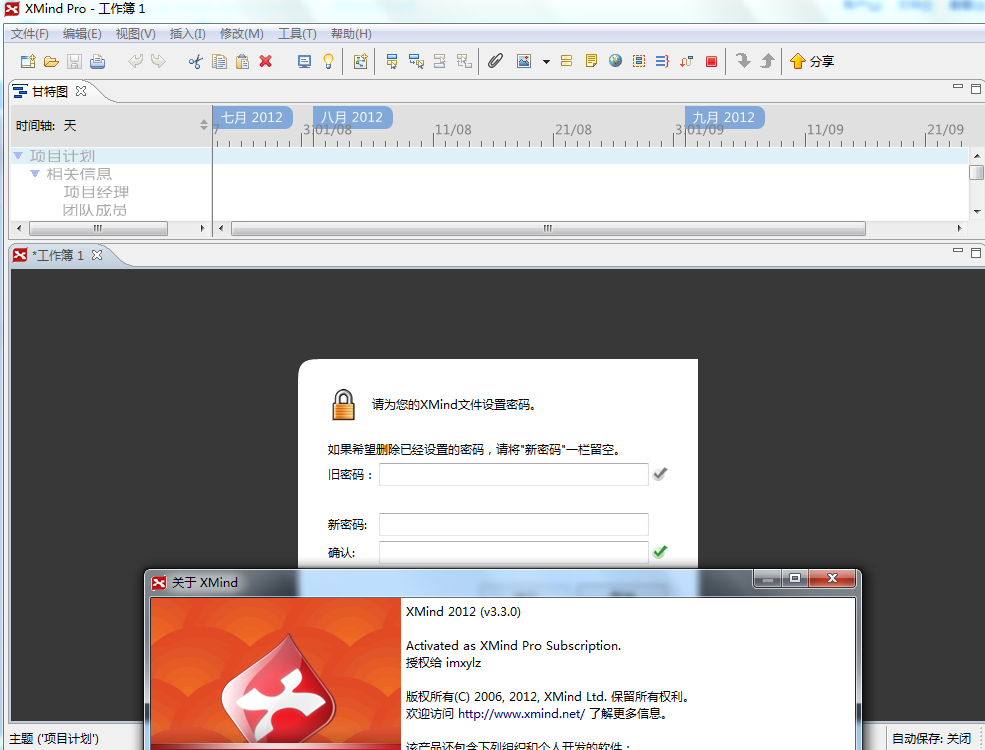Click the paperclip attachment icon
Viewport: 985px width, 750px height.
tap(496, 61)
